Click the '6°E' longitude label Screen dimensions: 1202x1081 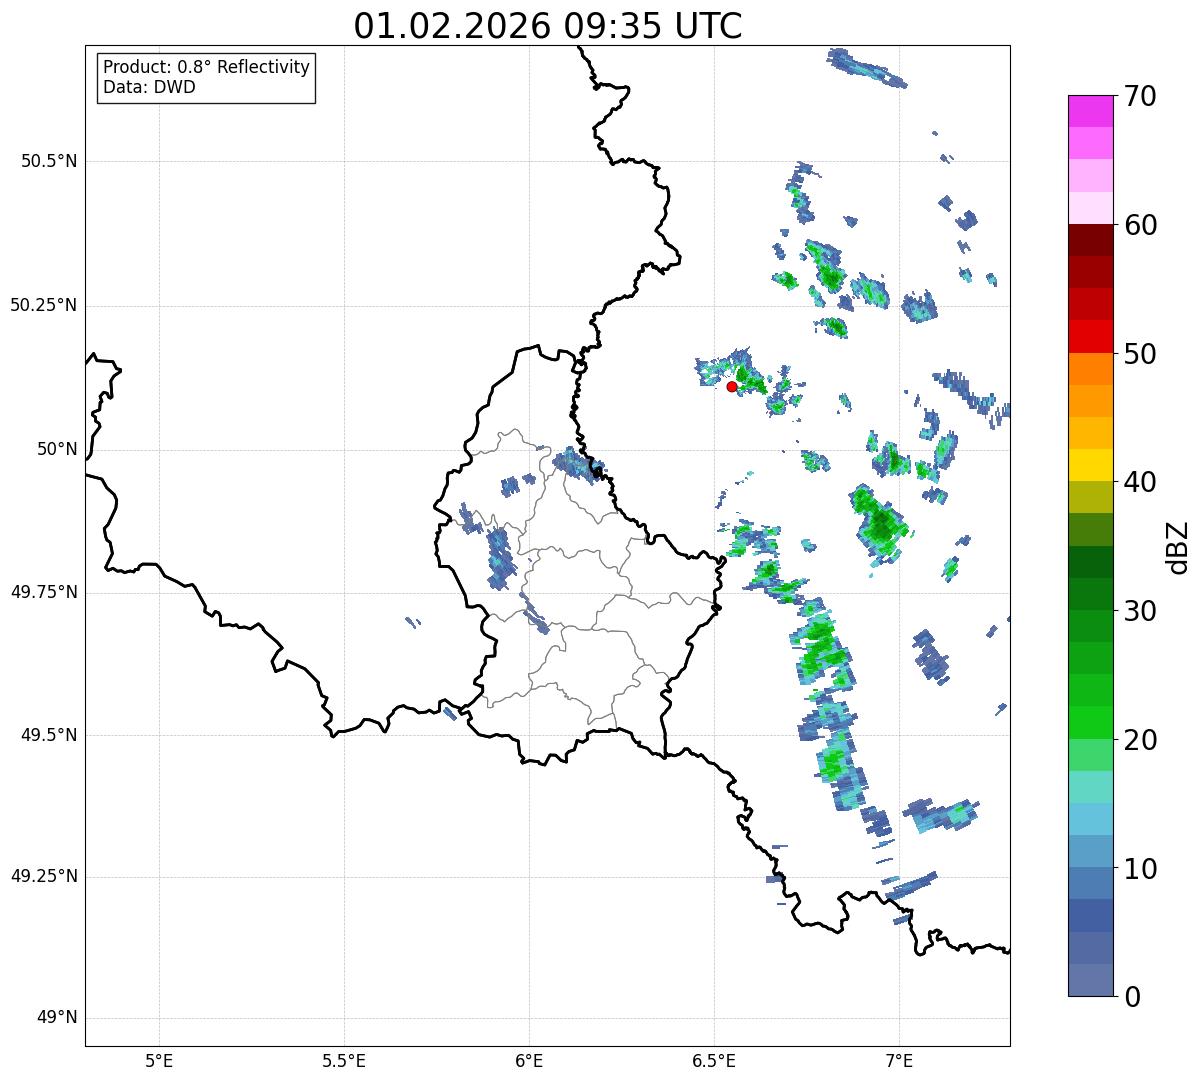click(529, 1060)
